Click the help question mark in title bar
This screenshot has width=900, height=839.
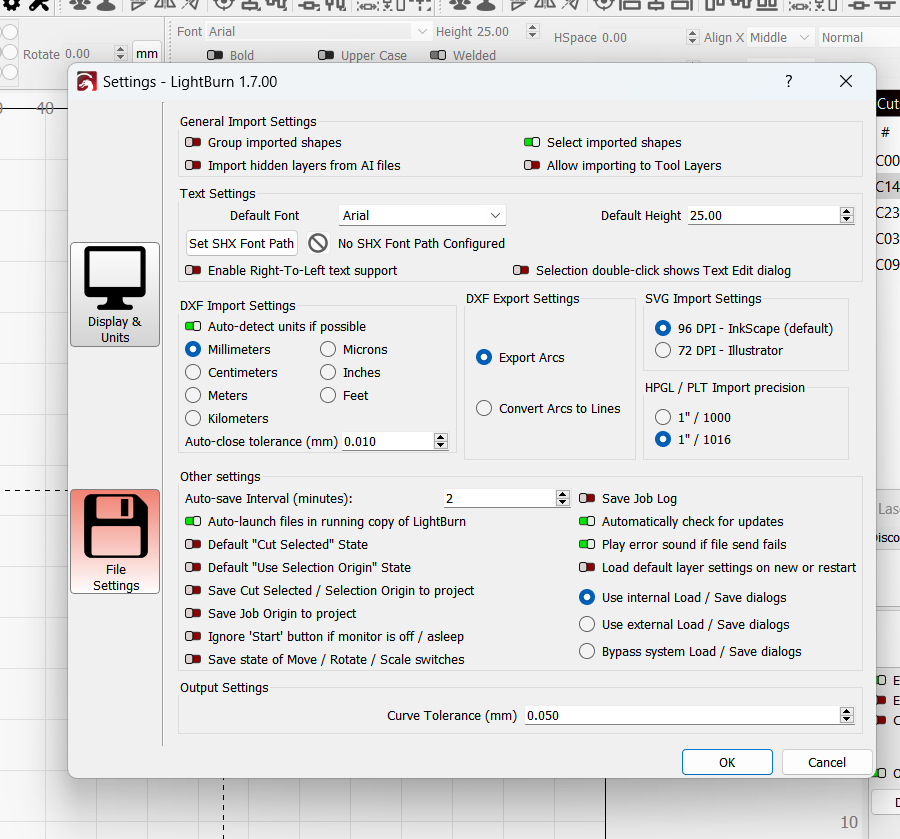coord(789,81)
